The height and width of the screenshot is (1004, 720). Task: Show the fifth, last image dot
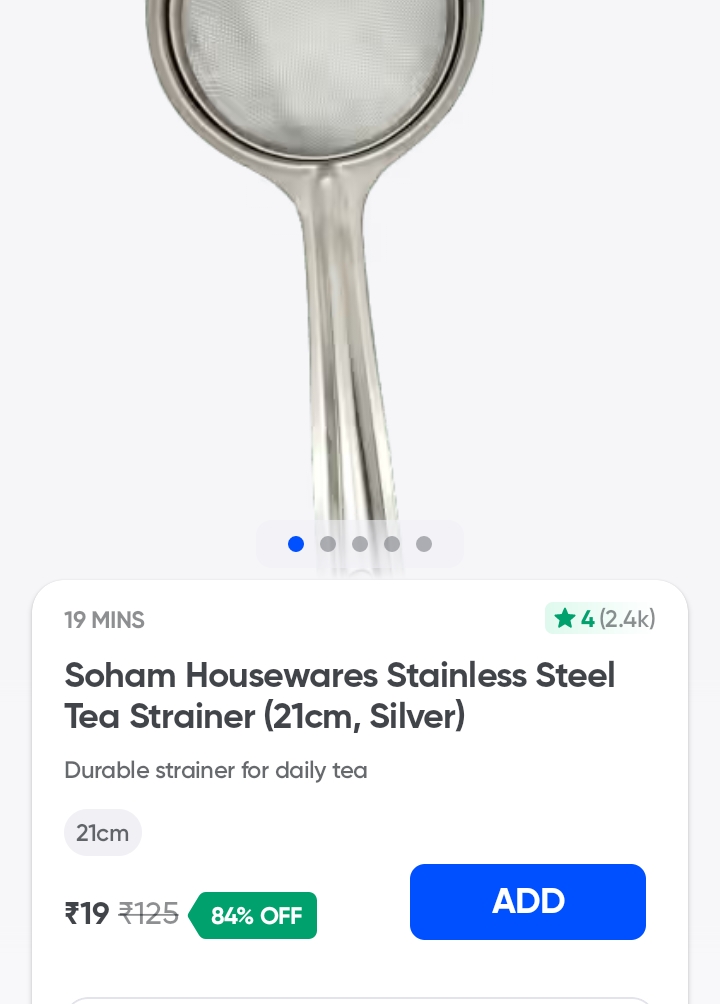point(424,544)
